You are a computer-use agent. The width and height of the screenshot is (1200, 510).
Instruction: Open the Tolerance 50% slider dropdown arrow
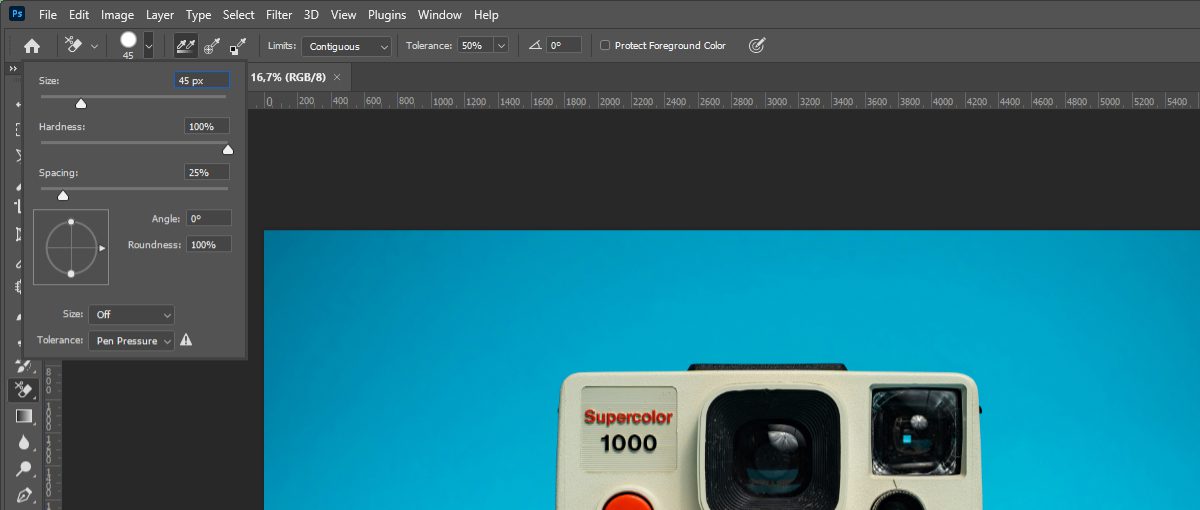click(x=500, y=46)
